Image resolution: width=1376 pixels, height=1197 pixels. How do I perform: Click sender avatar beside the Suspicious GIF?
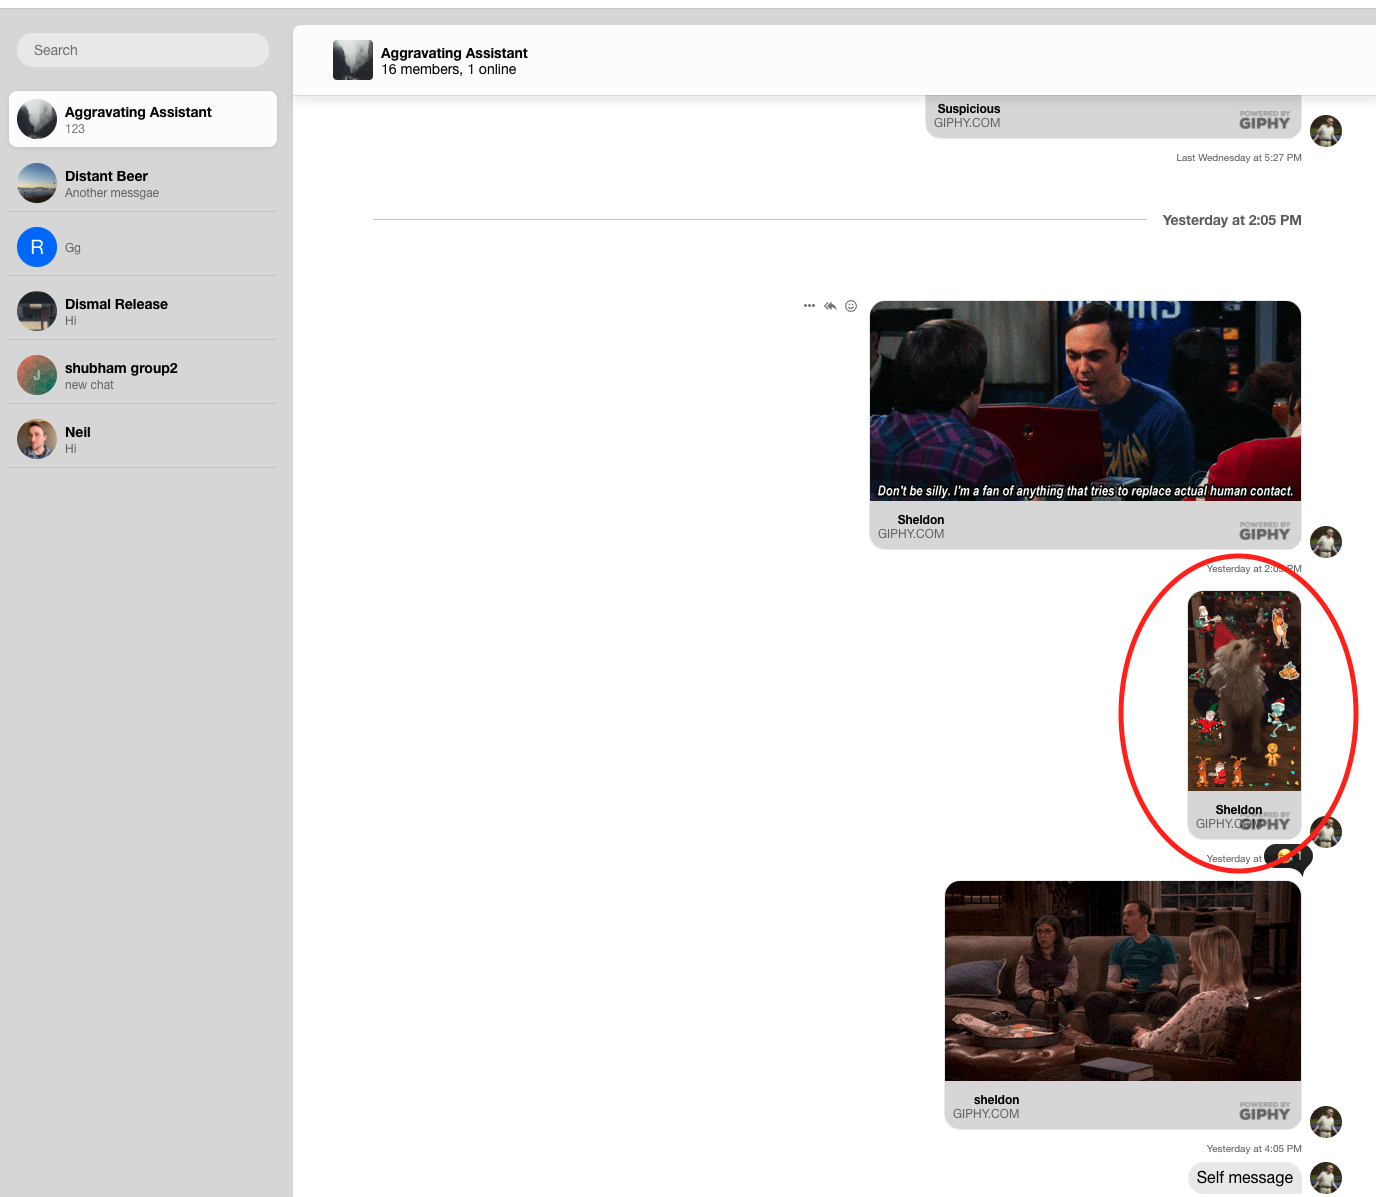[1326, 131]
